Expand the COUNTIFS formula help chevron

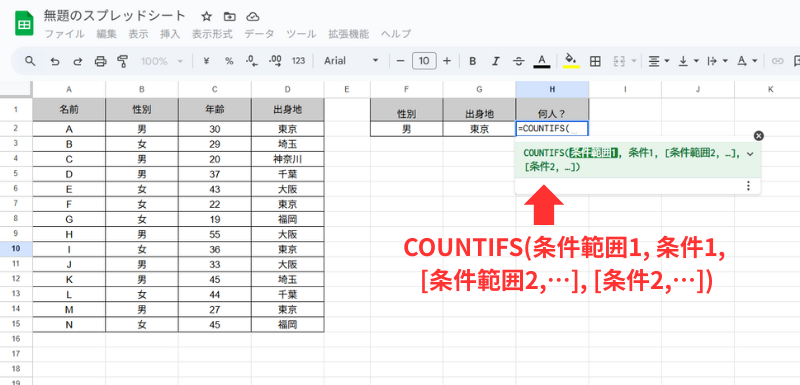click(749, 153)
